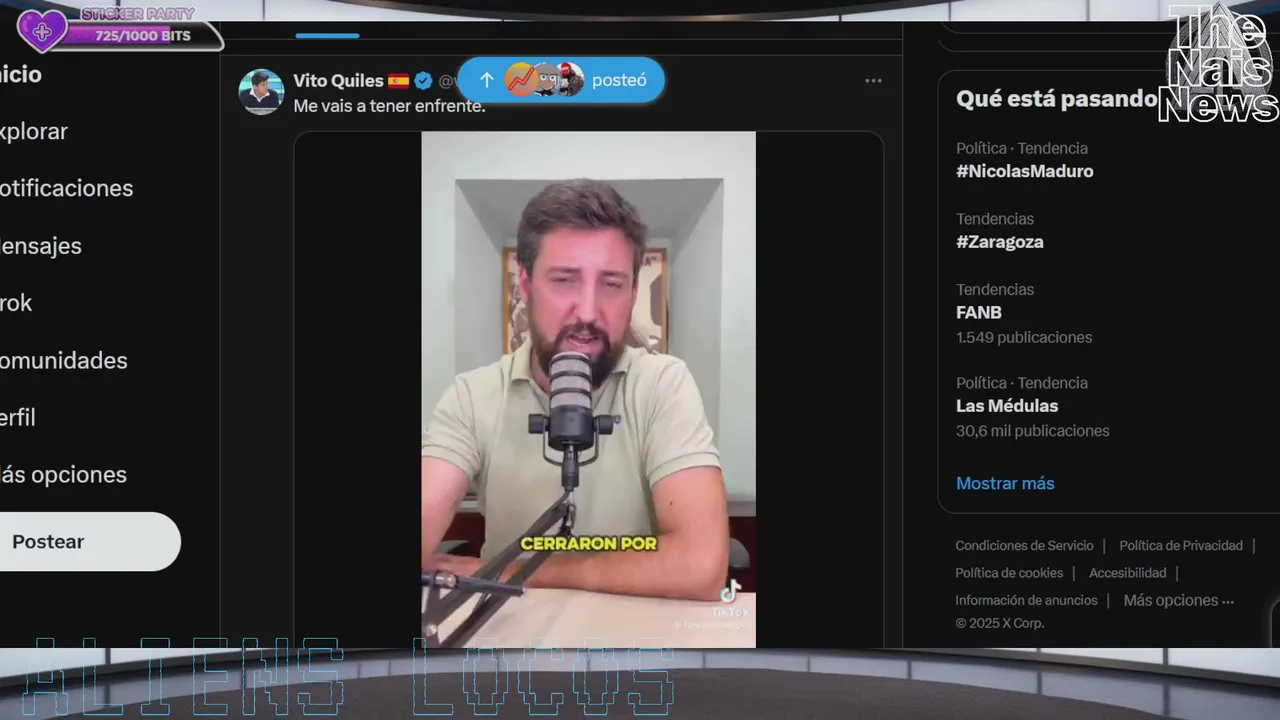Screen dimensions: 1280x720
Task: Open Explorar in the sidebar
Action: coord(33,131)
